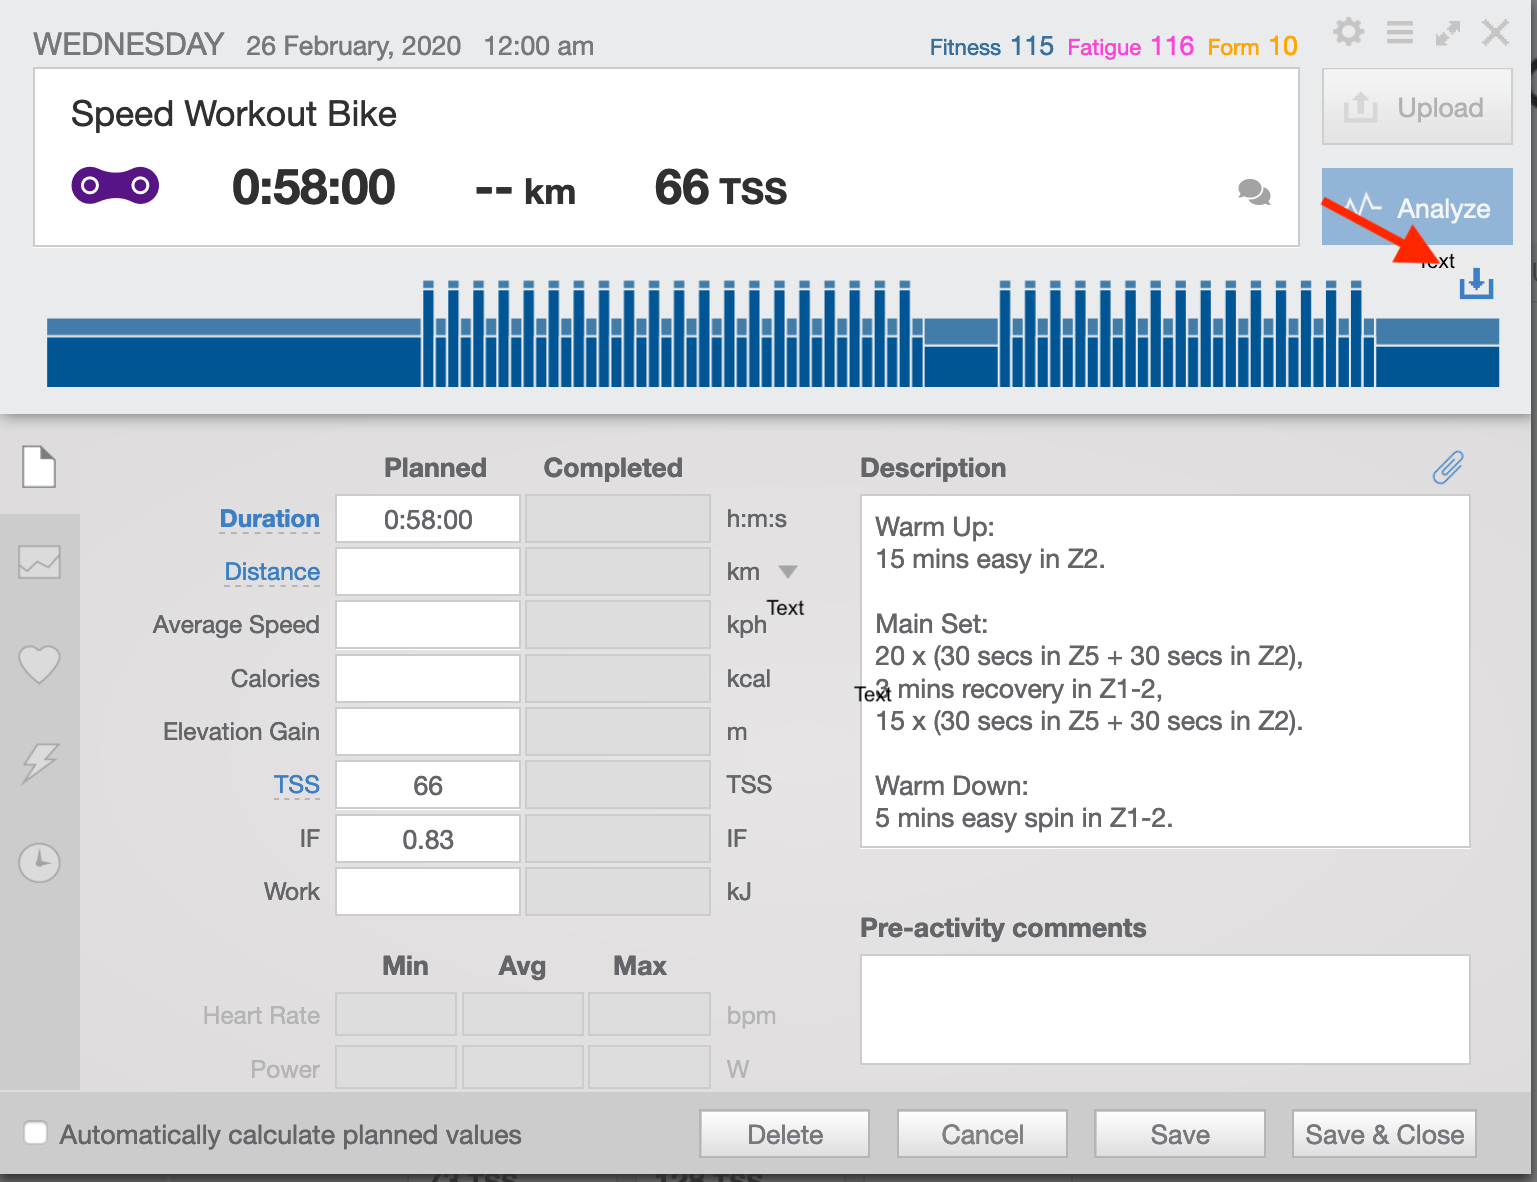1537x1182 pixels.
Task: Open the hamburger menu at top right
Action: (1398, 32)
